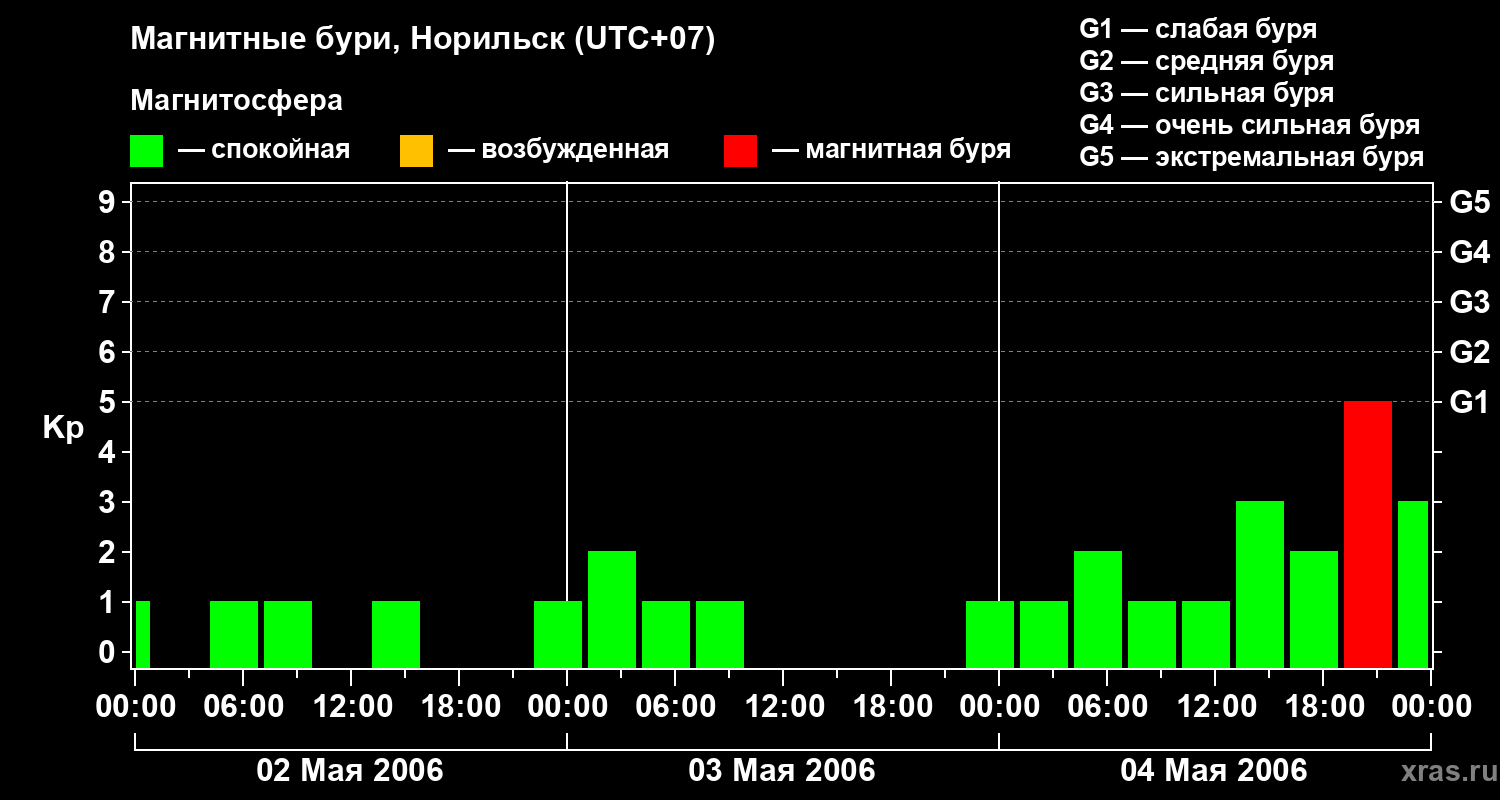Click the '— спокойная' legend label

coord(264,151)
